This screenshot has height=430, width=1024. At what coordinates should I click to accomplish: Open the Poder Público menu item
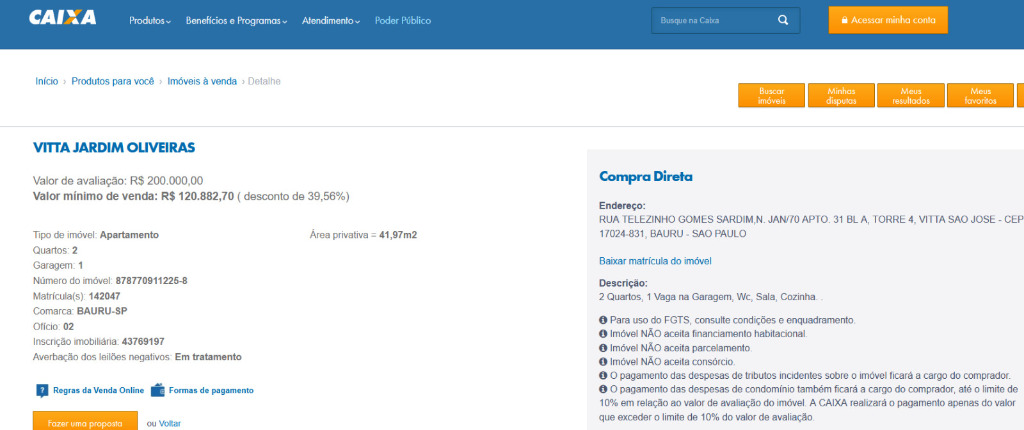(403, 21)
